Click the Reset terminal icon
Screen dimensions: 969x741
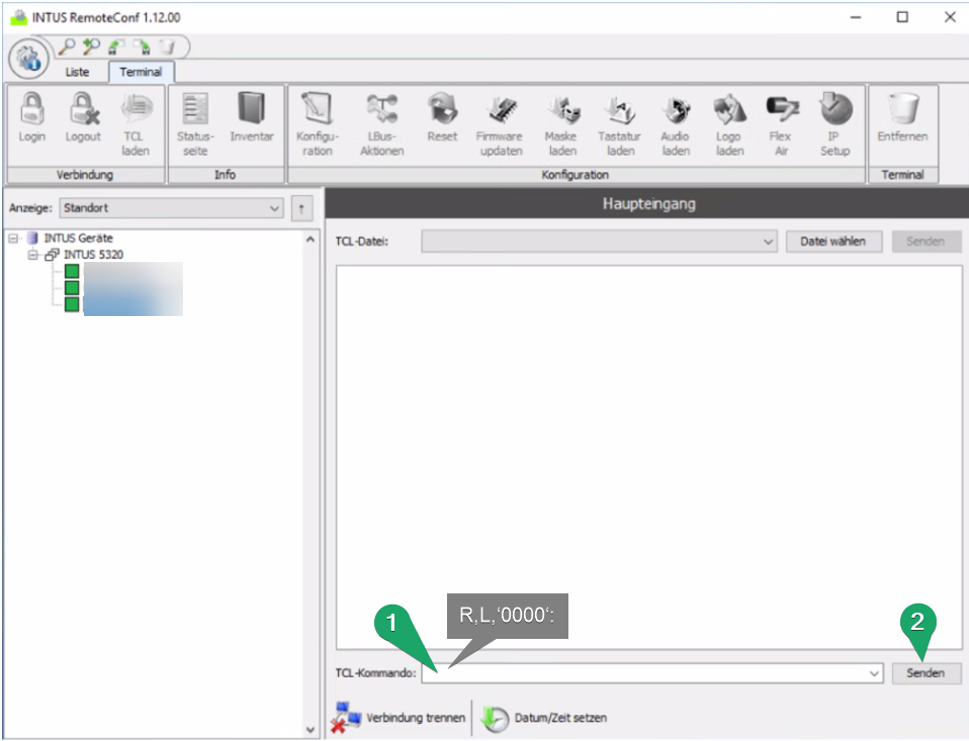(442, 110)
